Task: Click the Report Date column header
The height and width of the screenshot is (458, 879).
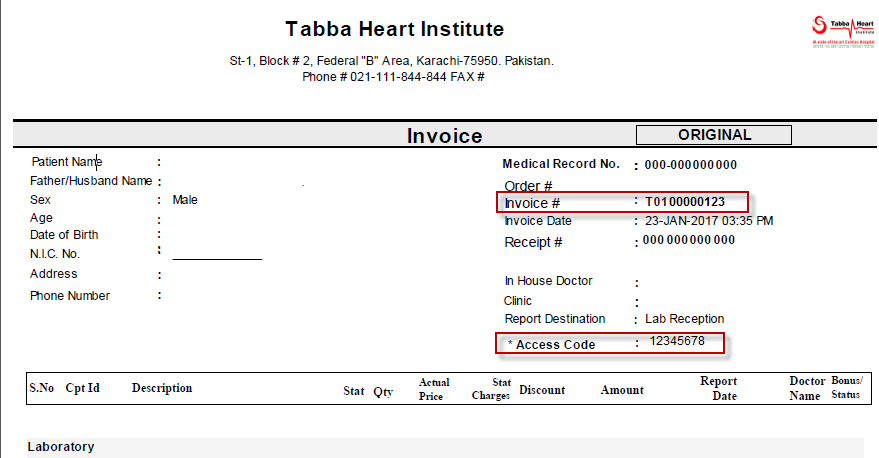Action: (x=719, y=388)
